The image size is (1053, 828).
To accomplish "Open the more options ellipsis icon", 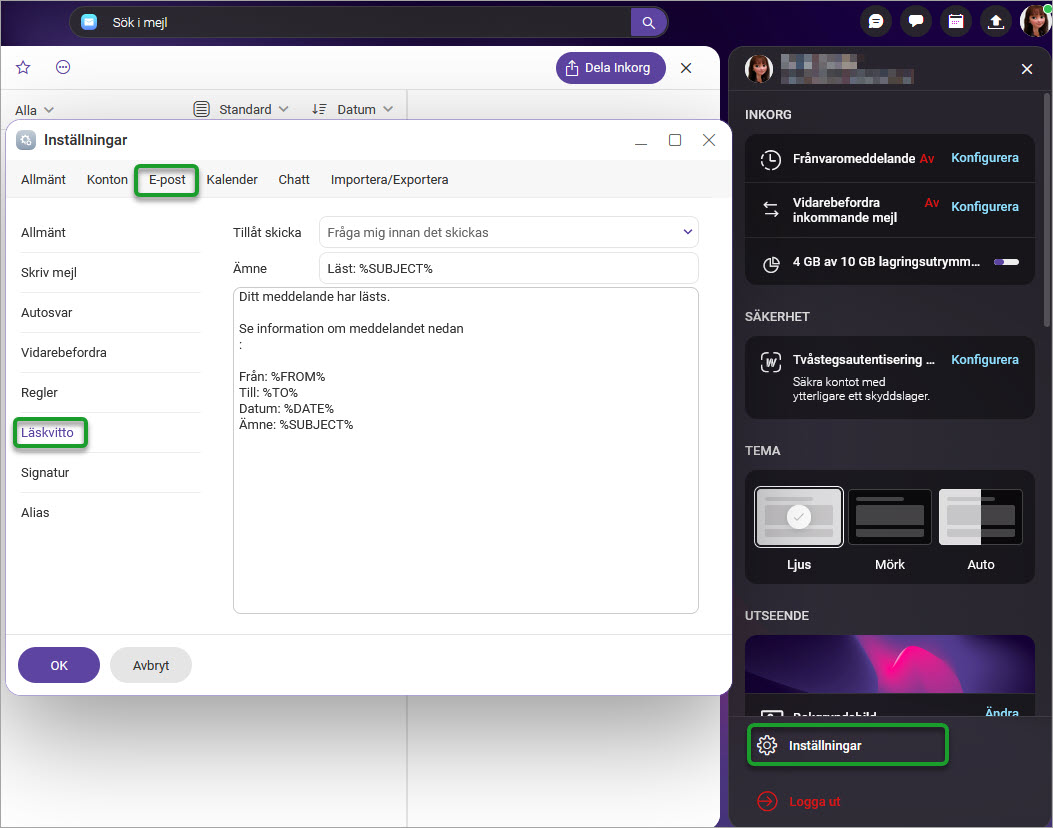I will [x=63, y=67].
